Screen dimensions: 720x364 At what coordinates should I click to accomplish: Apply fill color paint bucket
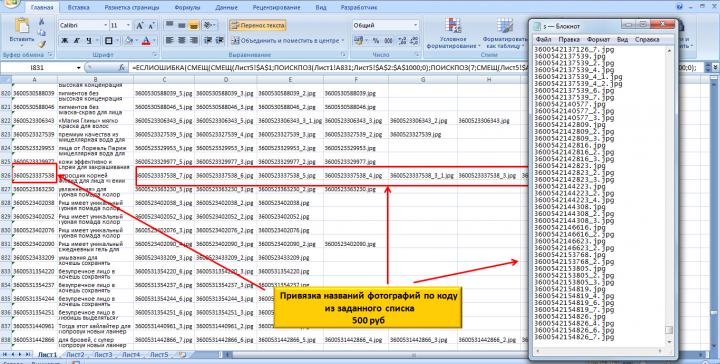click(129, 41)
